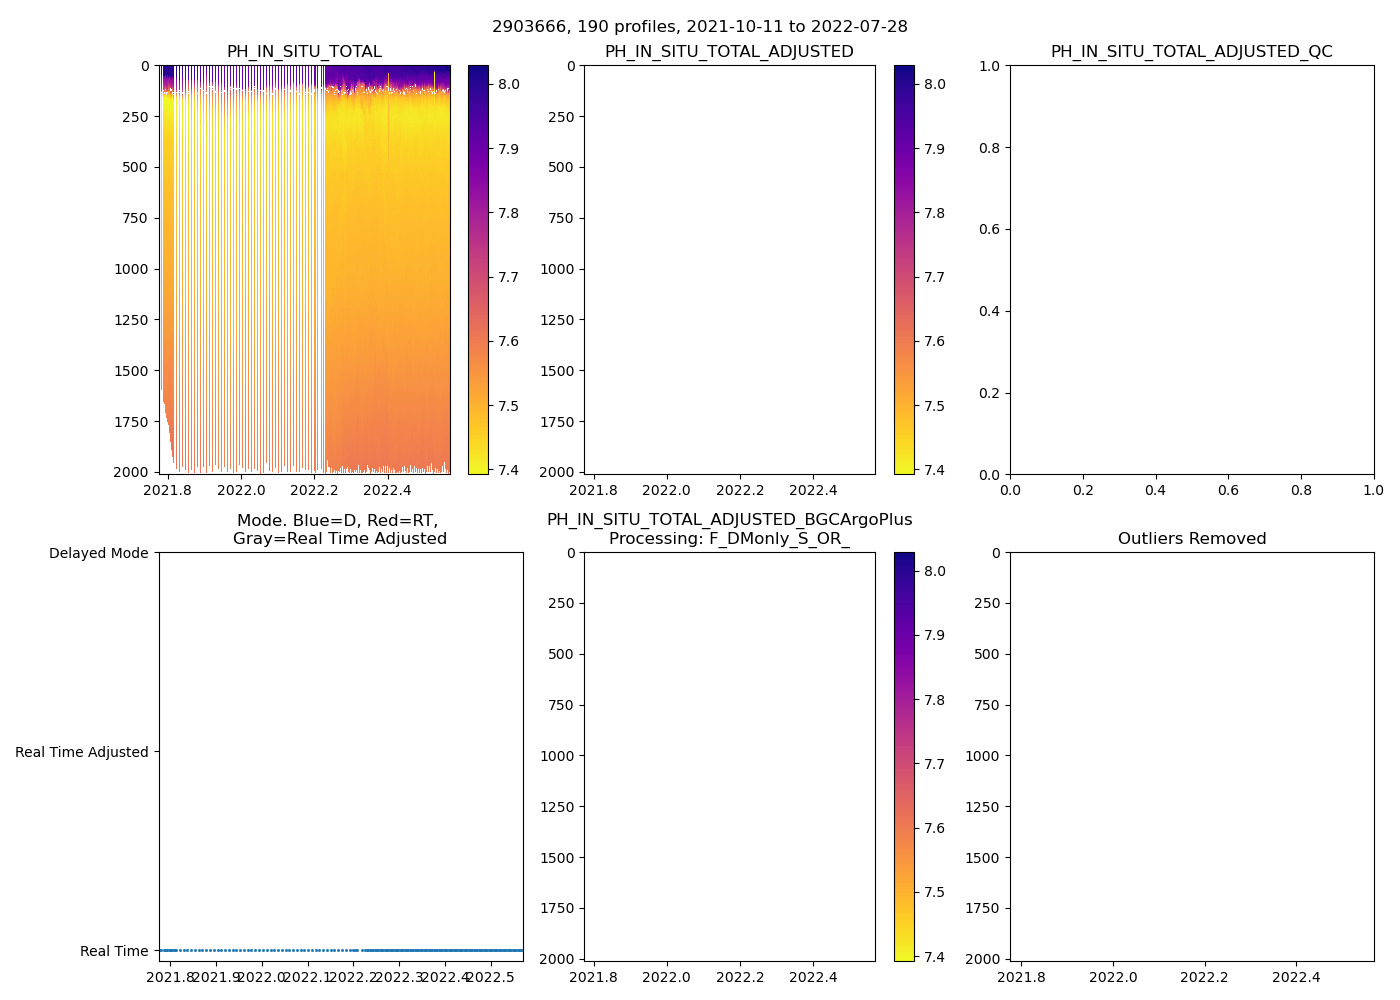This screenshot has height=1000, width=1400.
Task: Click the PH_IN_SITU_TOTAL_ADJUSTED_QC plot title
Action: pyautogui.click(x=1191, y=52)
